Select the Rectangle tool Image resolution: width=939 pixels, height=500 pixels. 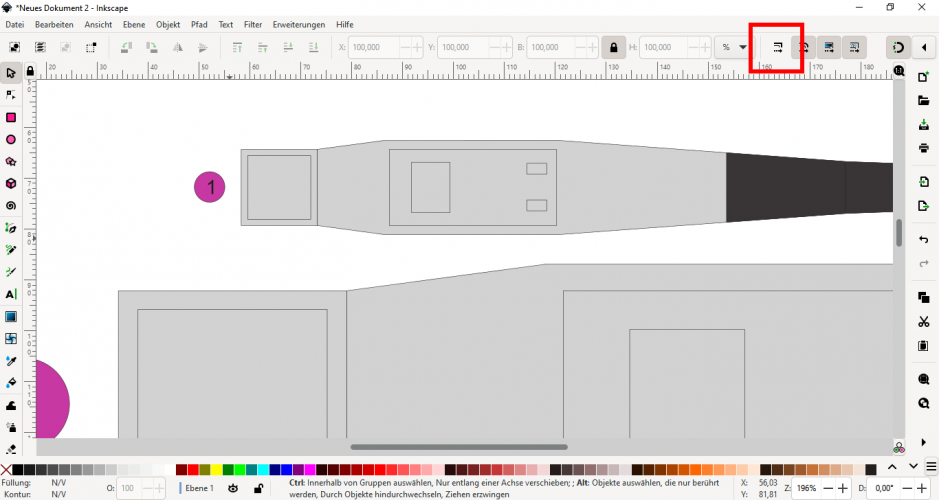pos(11,117)
